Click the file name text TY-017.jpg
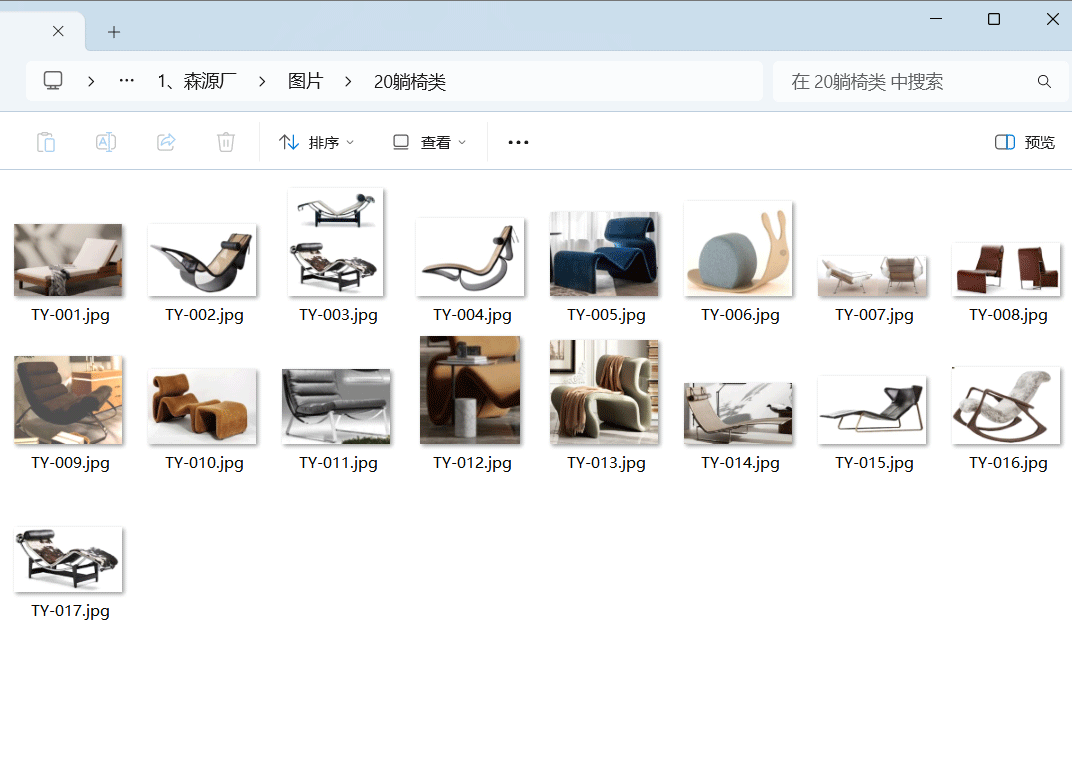This screenshot has height=770, width=1072. coord(70,611)
